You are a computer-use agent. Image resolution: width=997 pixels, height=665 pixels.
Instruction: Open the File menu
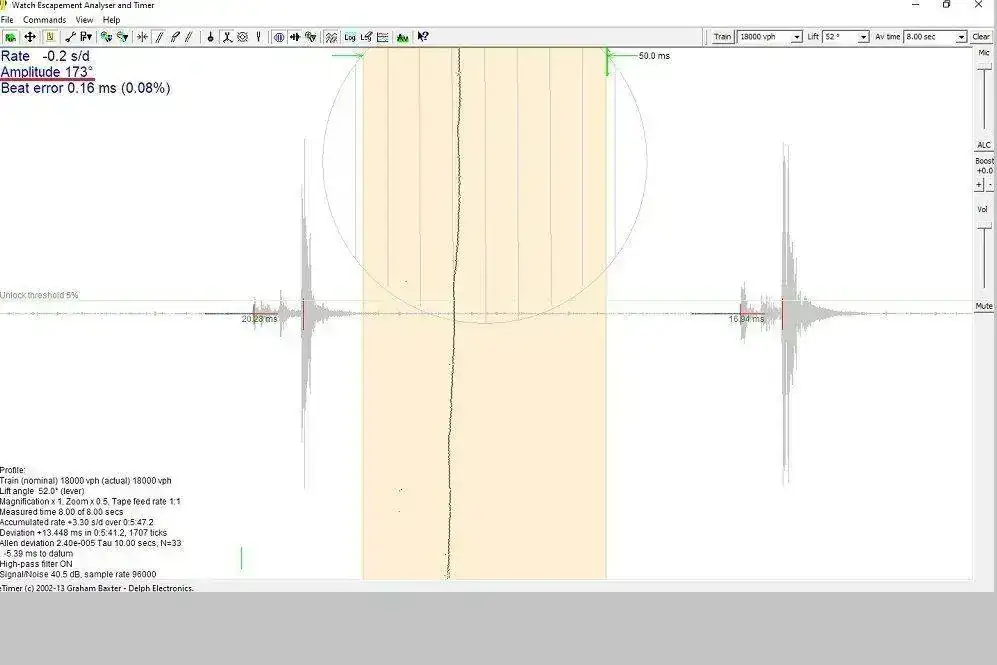click(7, 20)
